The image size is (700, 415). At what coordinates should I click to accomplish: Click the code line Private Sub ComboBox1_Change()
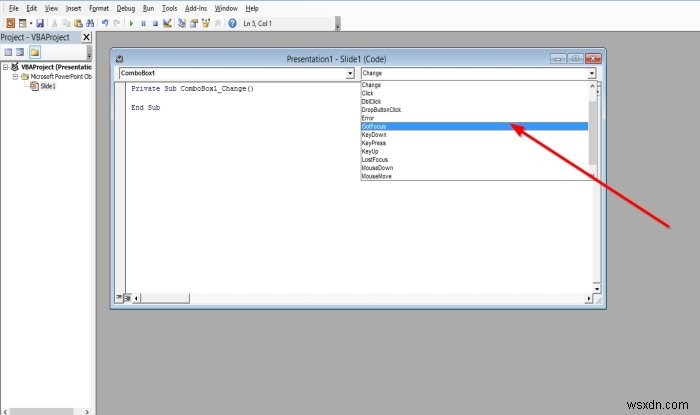point(192,89)
